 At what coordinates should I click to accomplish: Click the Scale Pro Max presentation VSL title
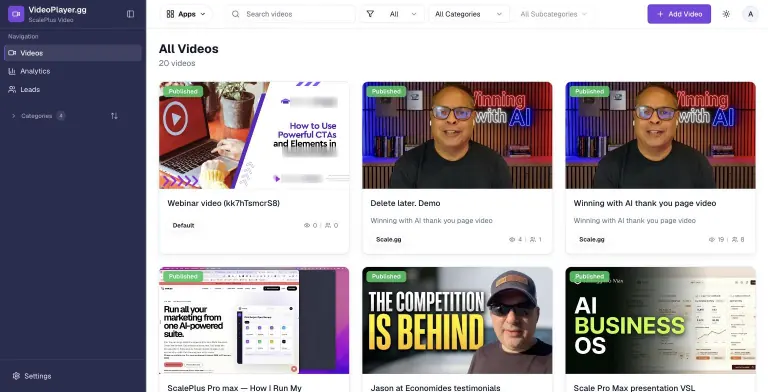634,388
